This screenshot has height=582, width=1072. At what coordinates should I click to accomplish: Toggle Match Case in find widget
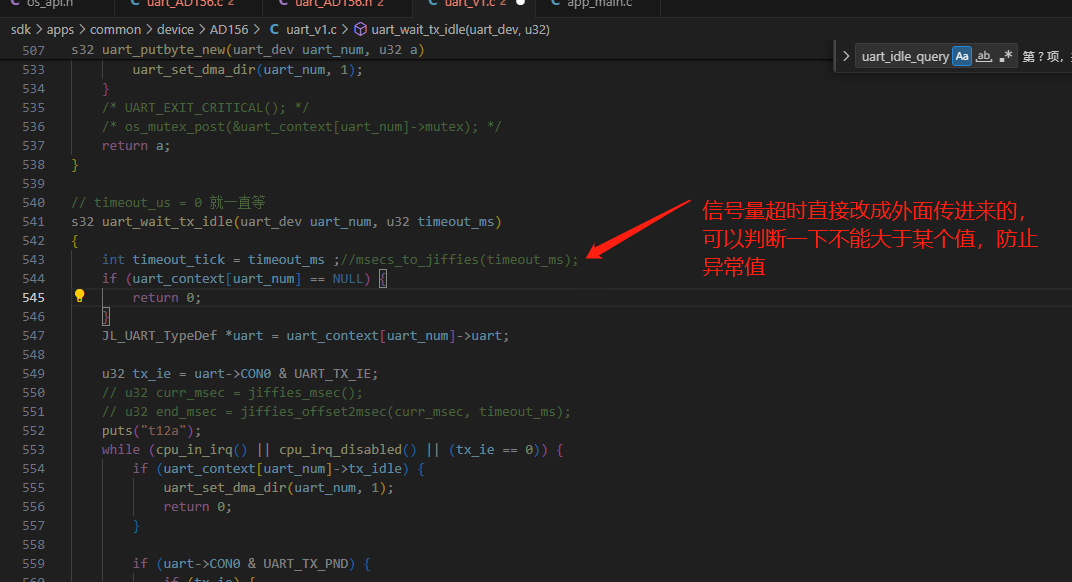coord(962,56)
